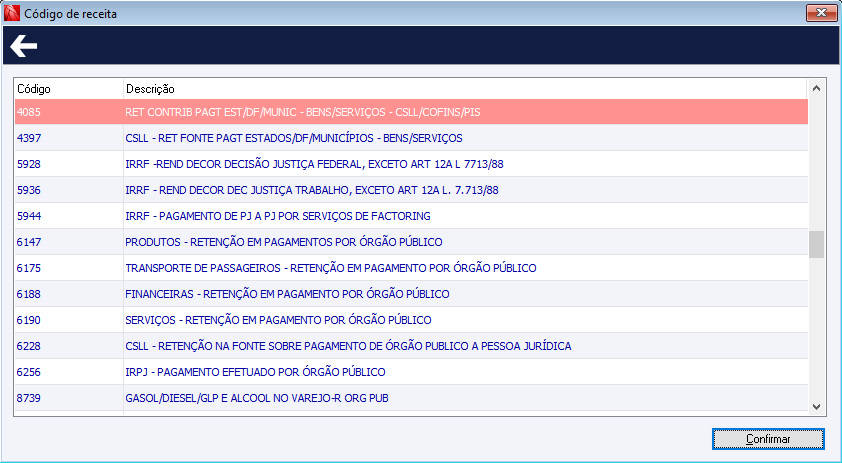Select CSLL - RET FONTE PAGT ESTADOS description
This screenshot has height=463, width=842.
(294, 138)
